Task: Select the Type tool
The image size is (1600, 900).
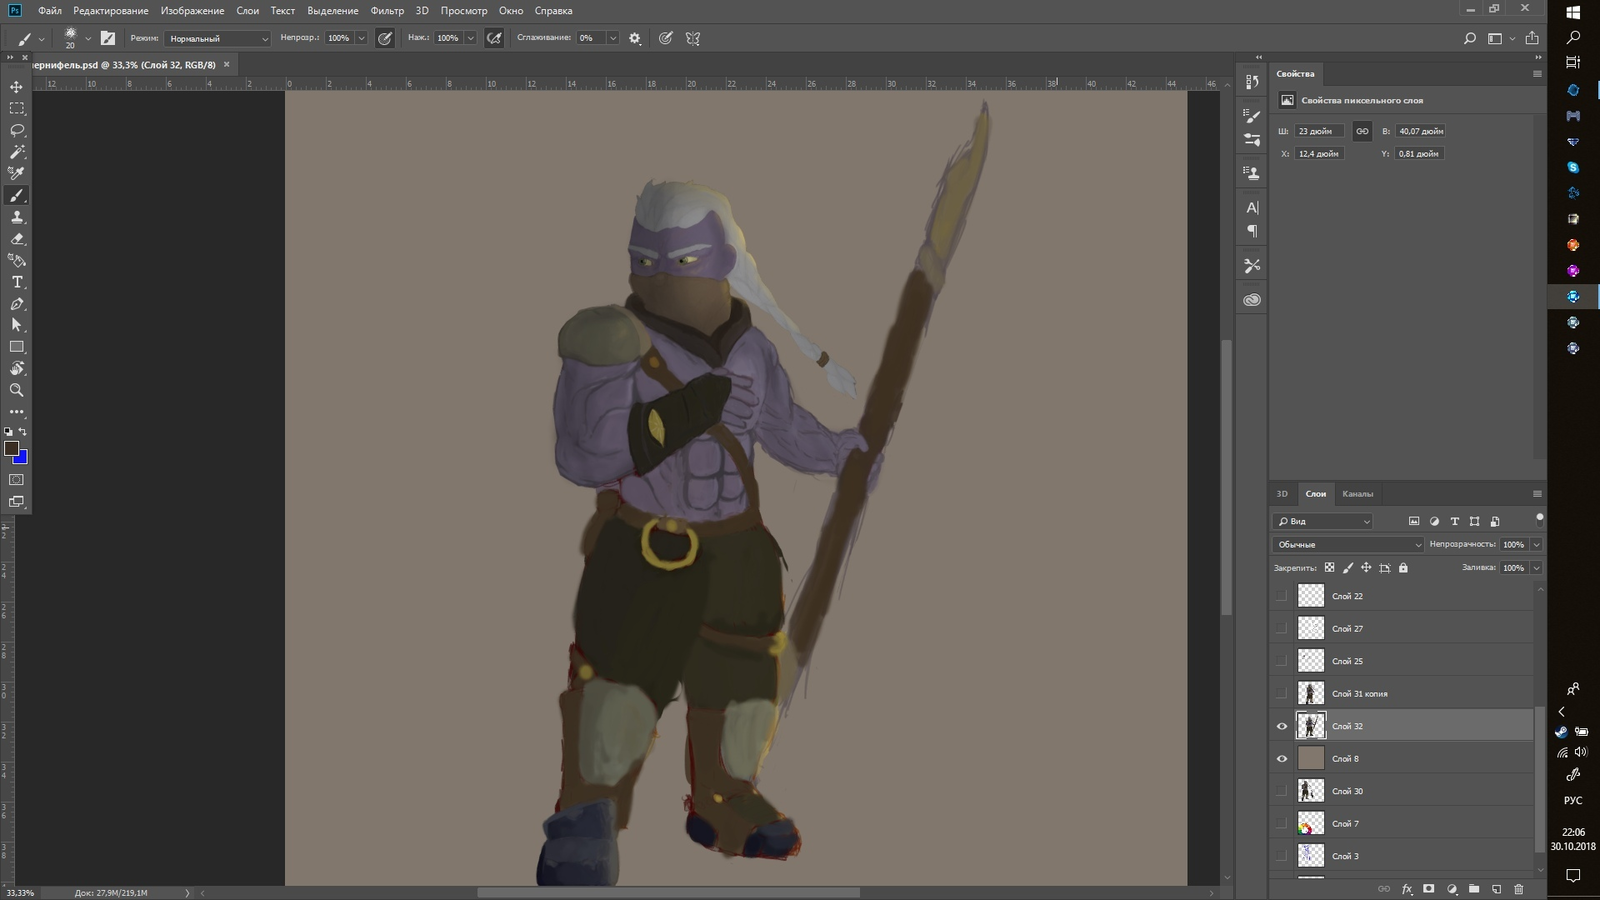Action: tap(16, 282)
